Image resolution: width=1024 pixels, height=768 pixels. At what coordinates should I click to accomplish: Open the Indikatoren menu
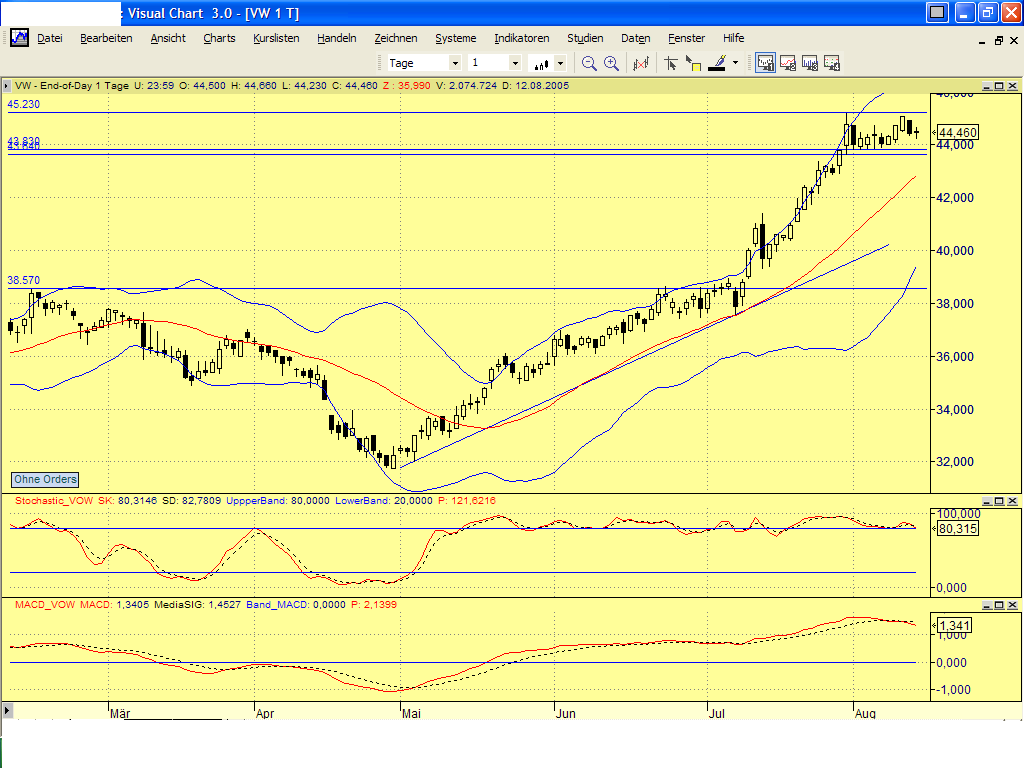click(521, 38)
